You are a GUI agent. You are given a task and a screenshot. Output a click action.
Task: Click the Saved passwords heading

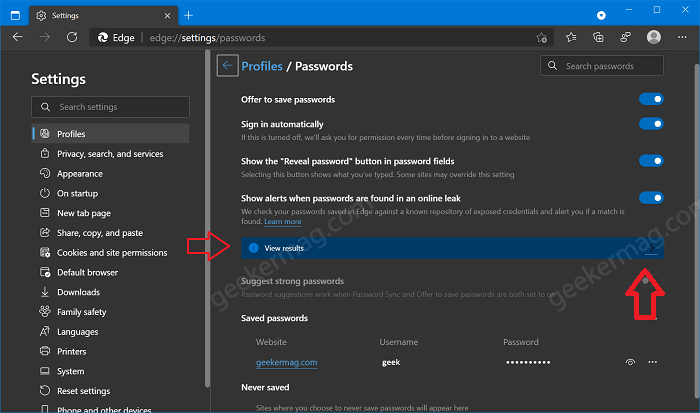[275, 318]
